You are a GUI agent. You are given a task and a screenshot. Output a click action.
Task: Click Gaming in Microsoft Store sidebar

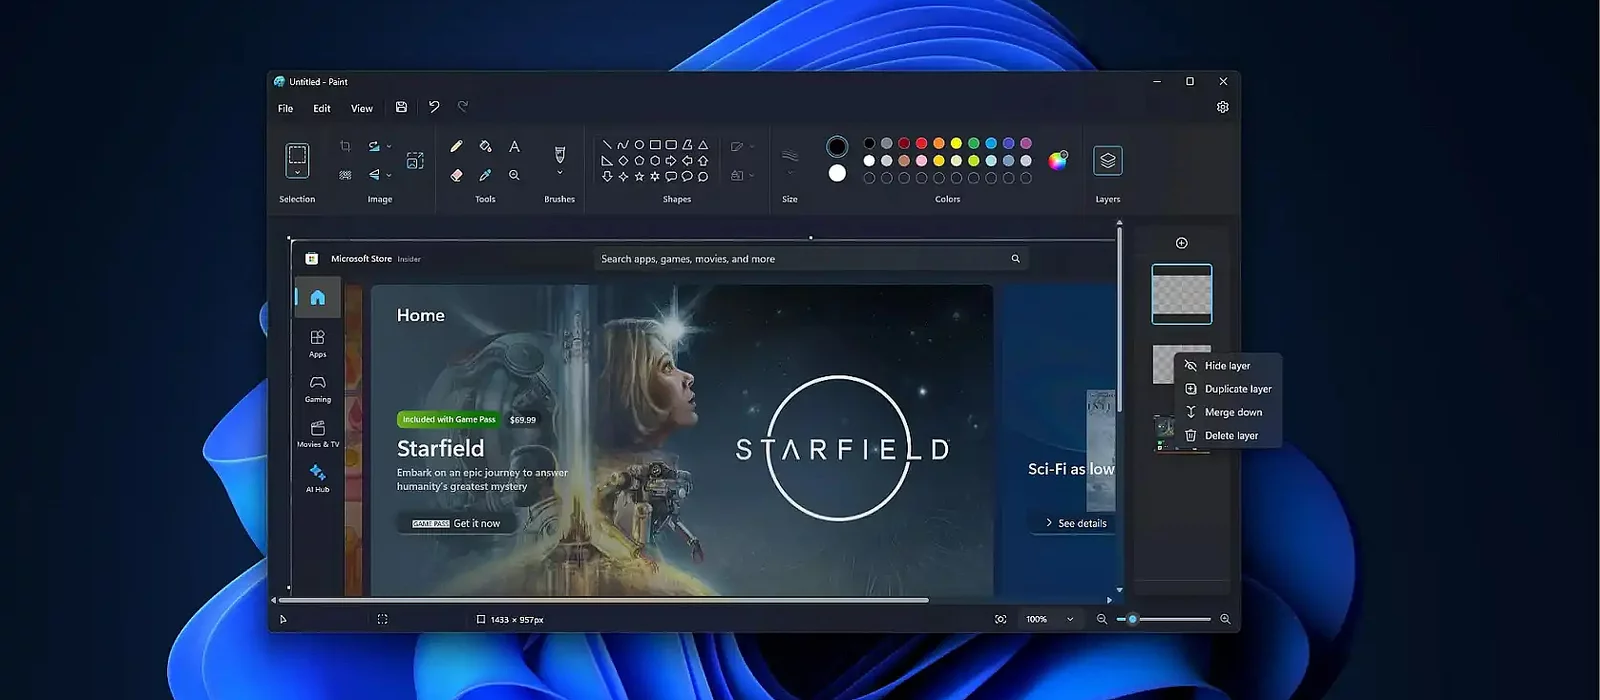(317, 388)
